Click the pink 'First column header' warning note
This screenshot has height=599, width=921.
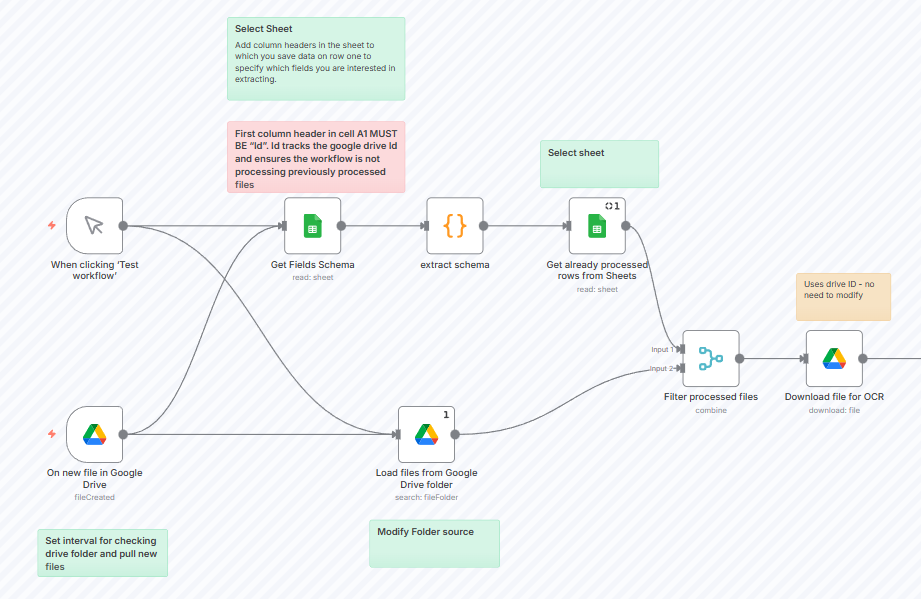[x=316, y=158]
